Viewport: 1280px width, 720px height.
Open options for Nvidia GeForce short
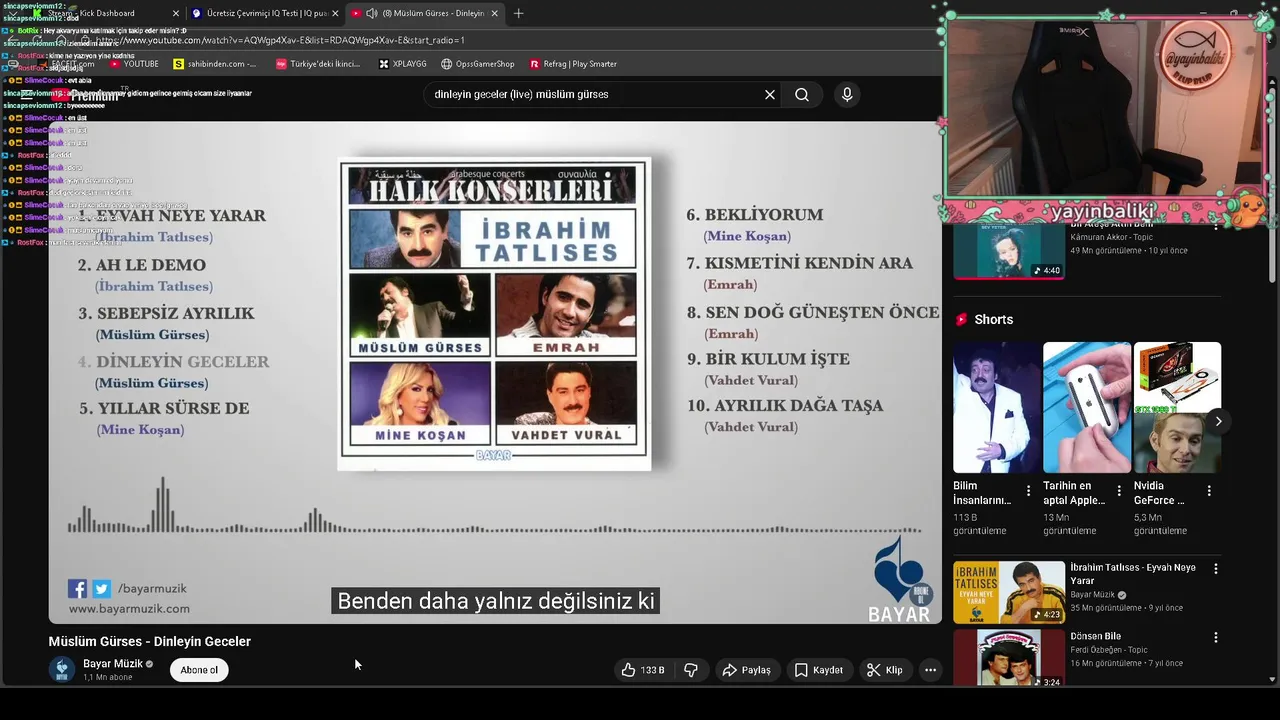[1209, 491]
